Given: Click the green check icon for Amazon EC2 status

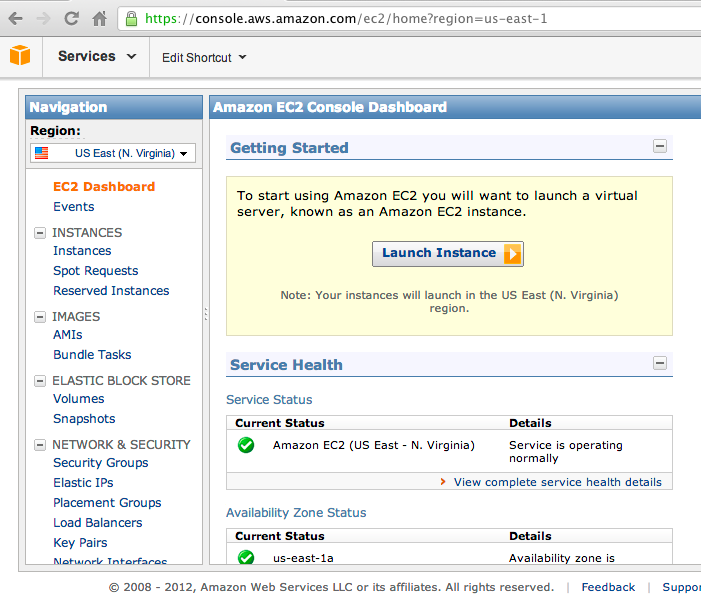Looking at the screenshot, I should [x=246, y=445].
